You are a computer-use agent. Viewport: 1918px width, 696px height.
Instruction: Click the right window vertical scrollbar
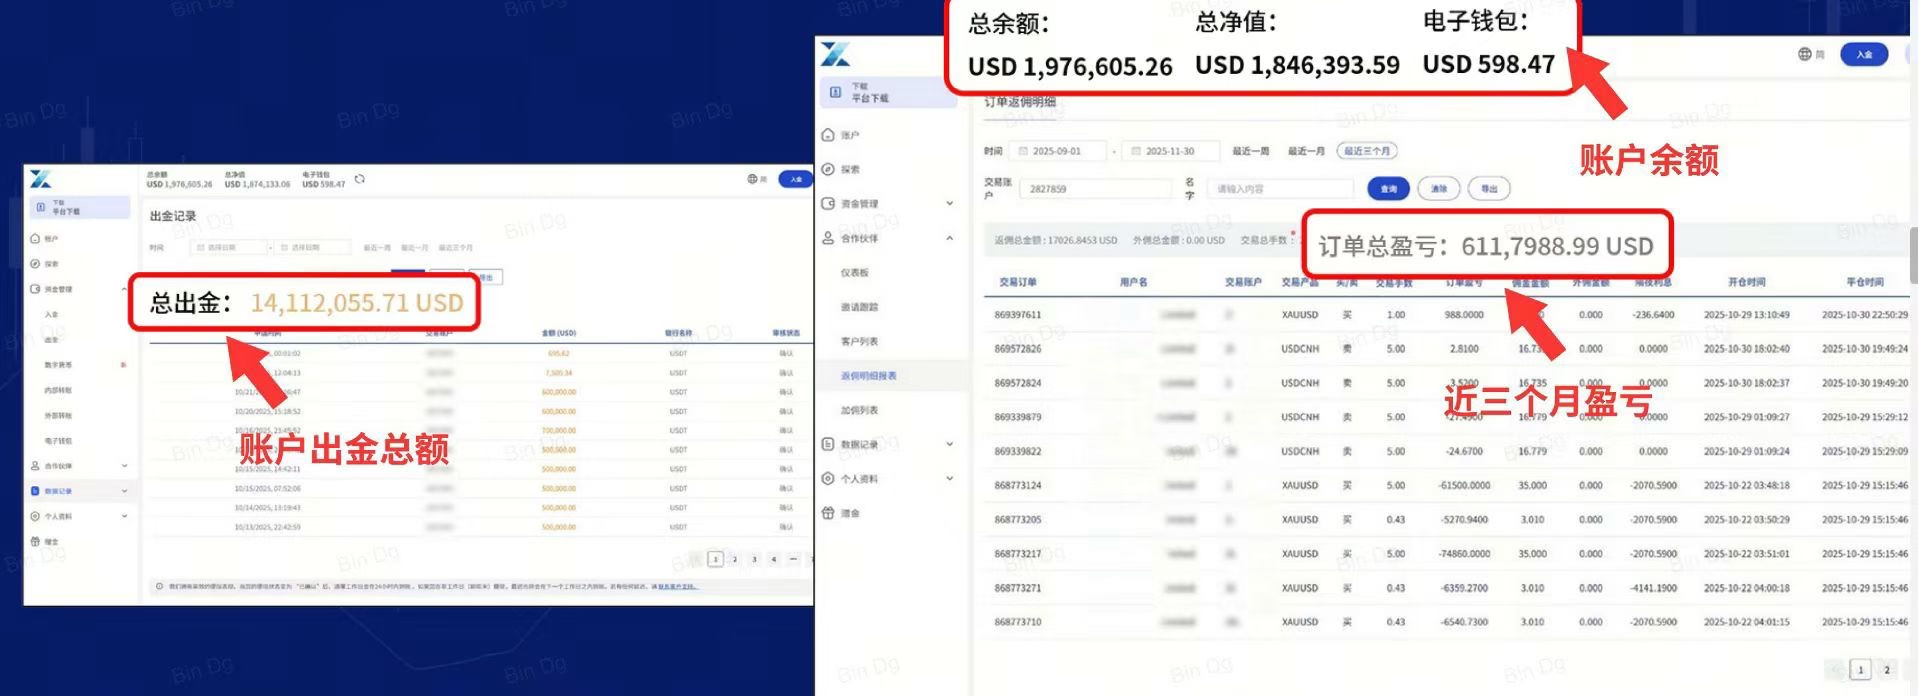pyautogui.click(x=1913, y=255)
